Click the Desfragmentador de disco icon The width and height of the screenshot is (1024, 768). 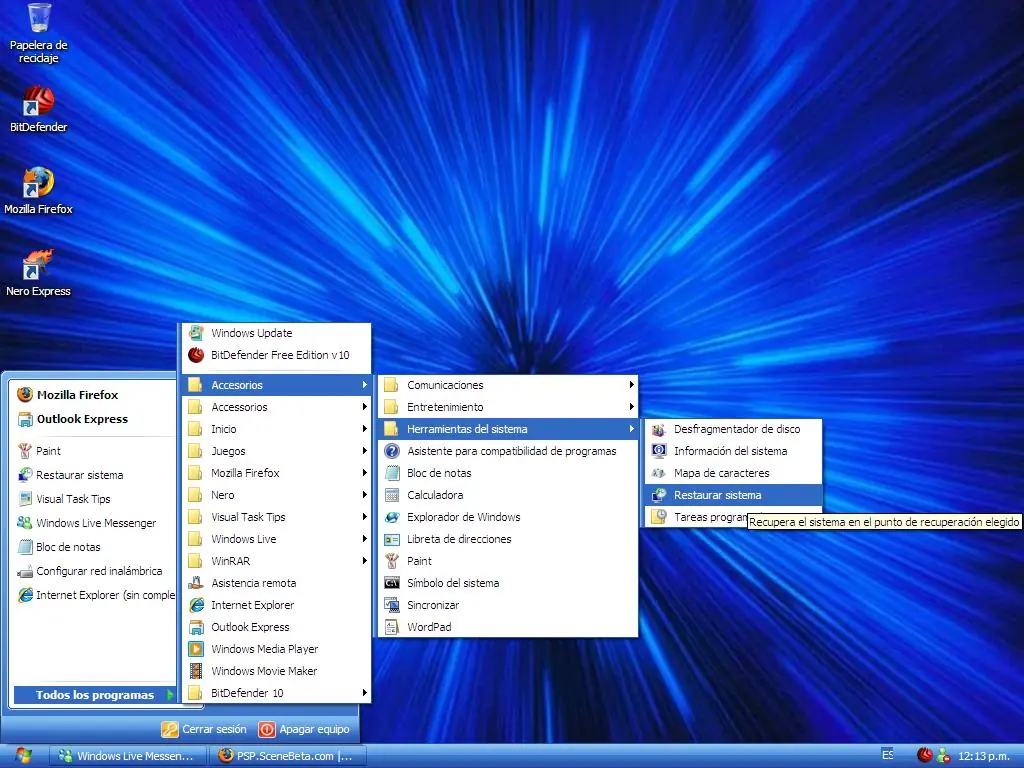point(659,429)
